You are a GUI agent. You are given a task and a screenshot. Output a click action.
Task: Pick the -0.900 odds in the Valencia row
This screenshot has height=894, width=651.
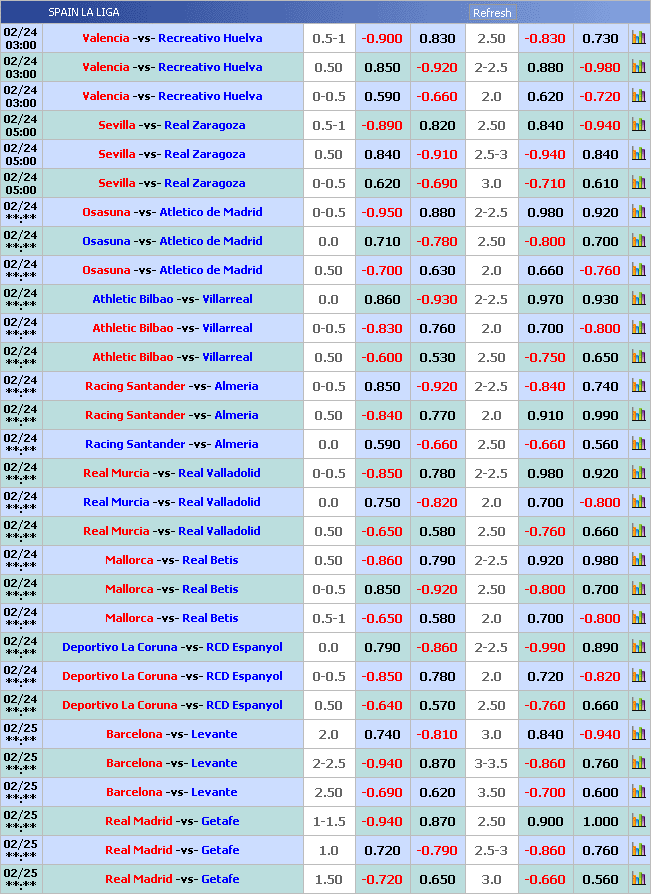[x=382, y=38]
